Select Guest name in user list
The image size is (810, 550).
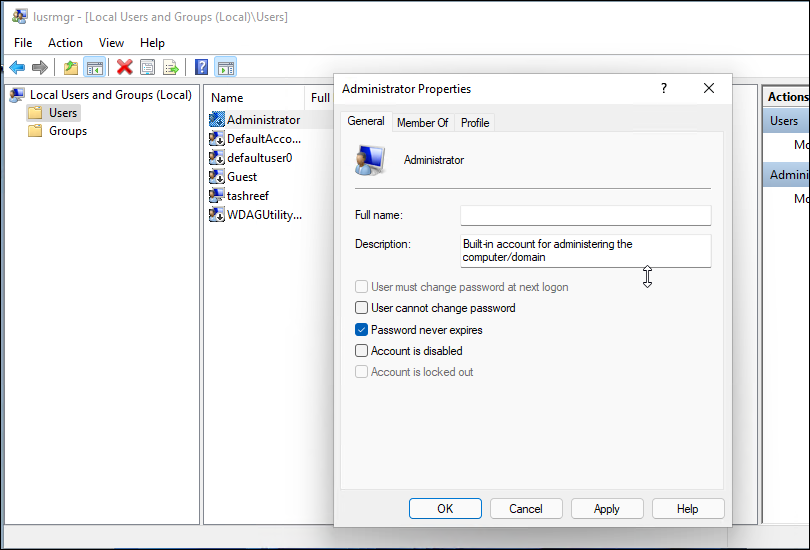[x=242, y=177]
